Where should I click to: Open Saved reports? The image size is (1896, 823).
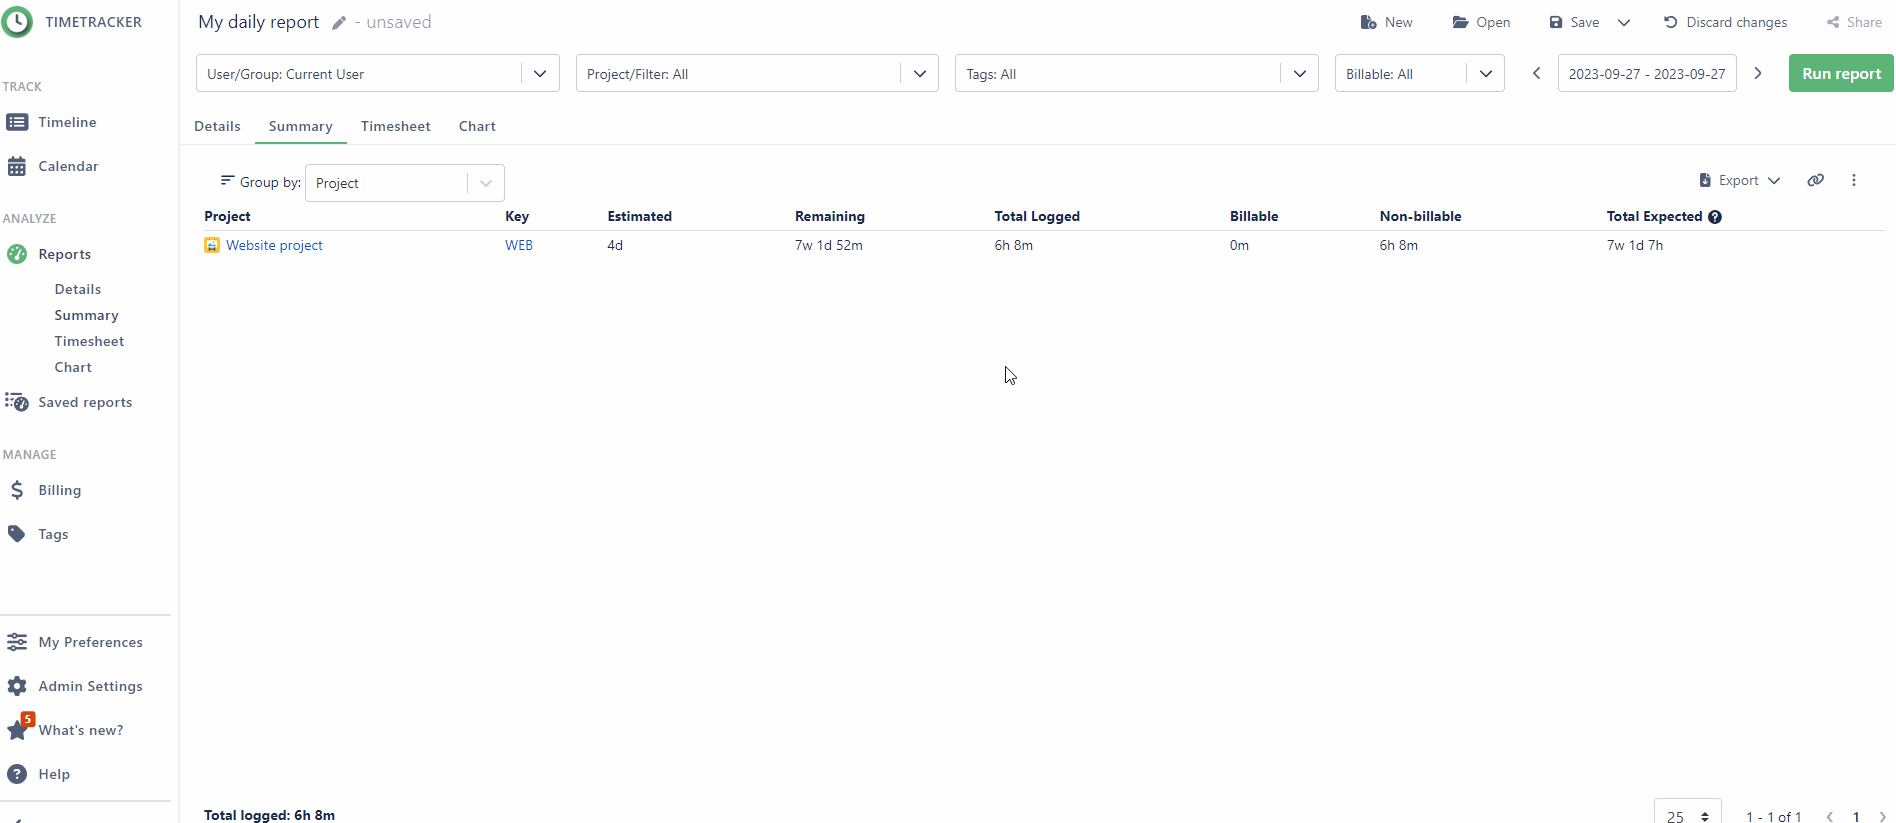84,402
